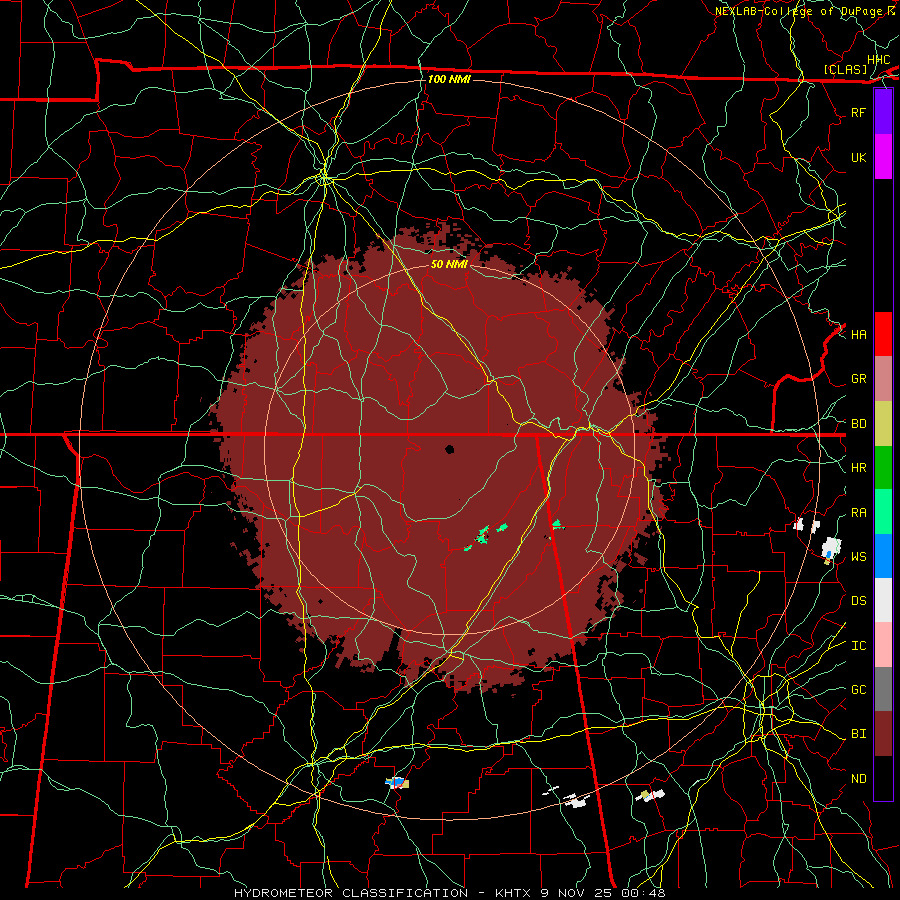Click the 'DS' legend label

coord(859,601)
